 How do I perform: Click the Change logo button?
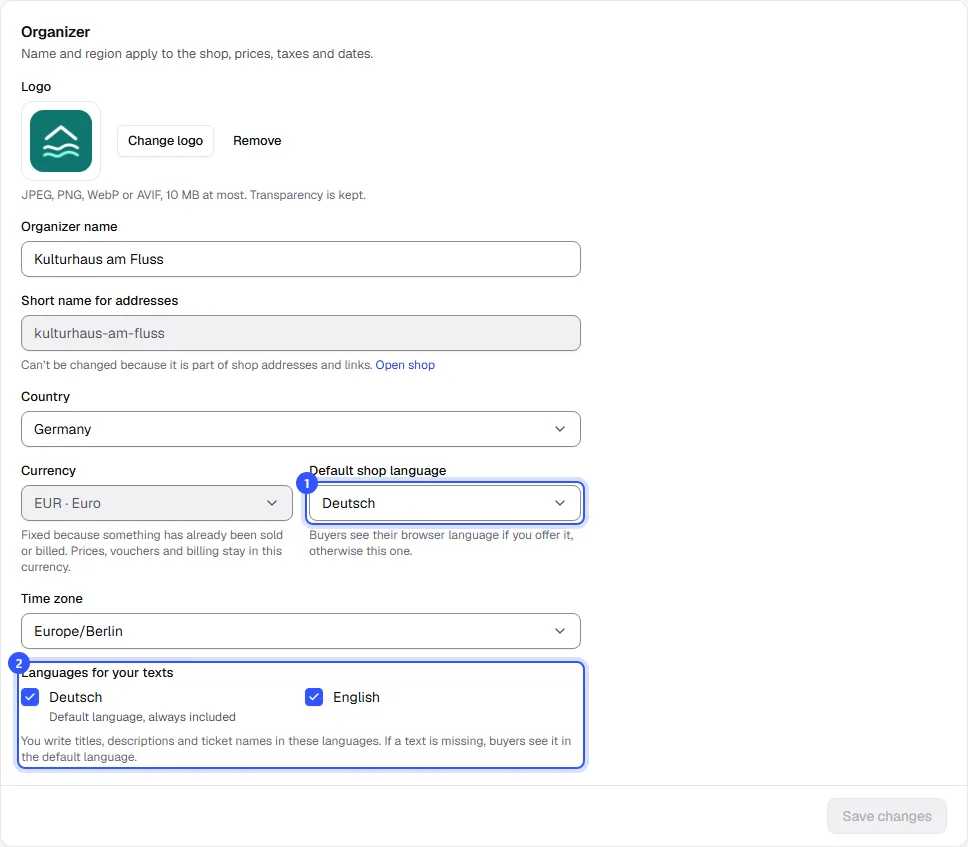[x=165, y=141]
